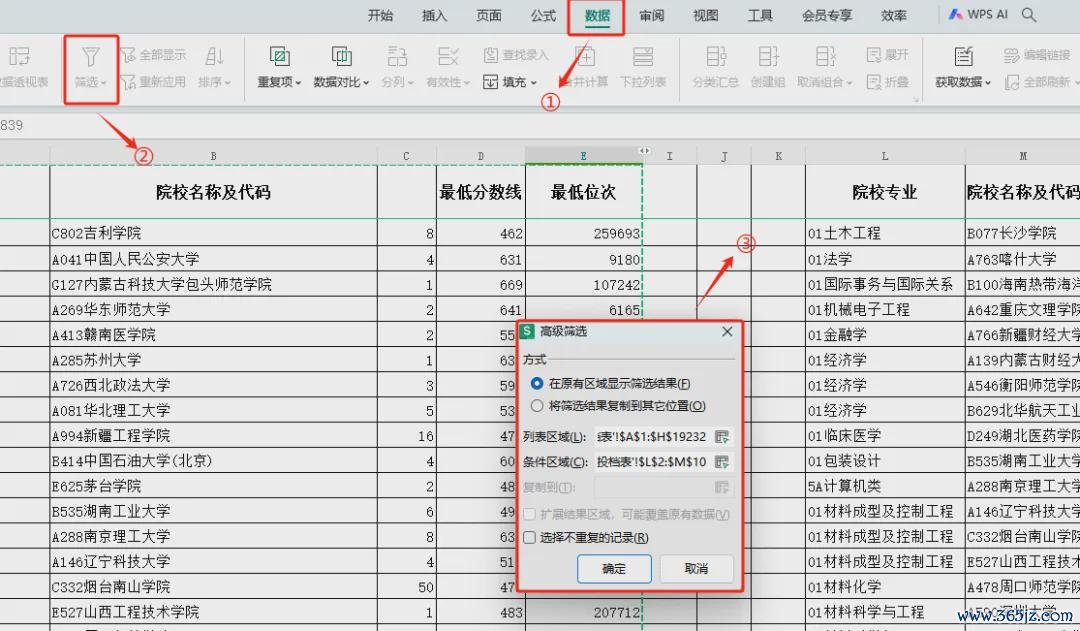Open the 取消组合 dropdown arrow

(x=849, y=83)
